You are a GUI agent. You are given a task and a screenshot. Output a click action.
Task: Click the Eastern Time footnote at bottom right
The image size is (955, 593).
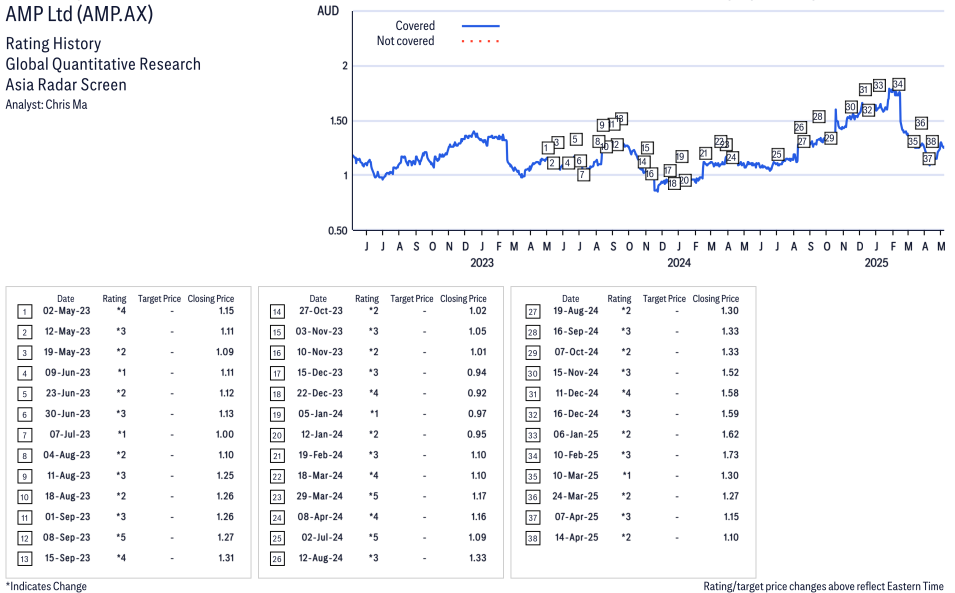[823, 586]
